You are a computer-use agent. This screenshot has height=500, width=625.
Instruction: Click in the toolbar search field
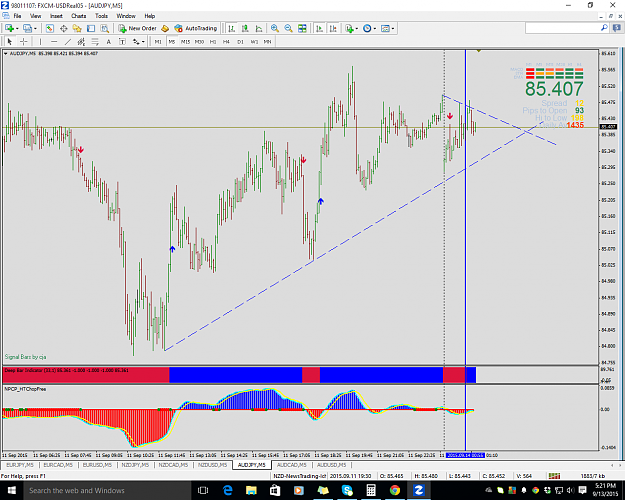[562, 28]
